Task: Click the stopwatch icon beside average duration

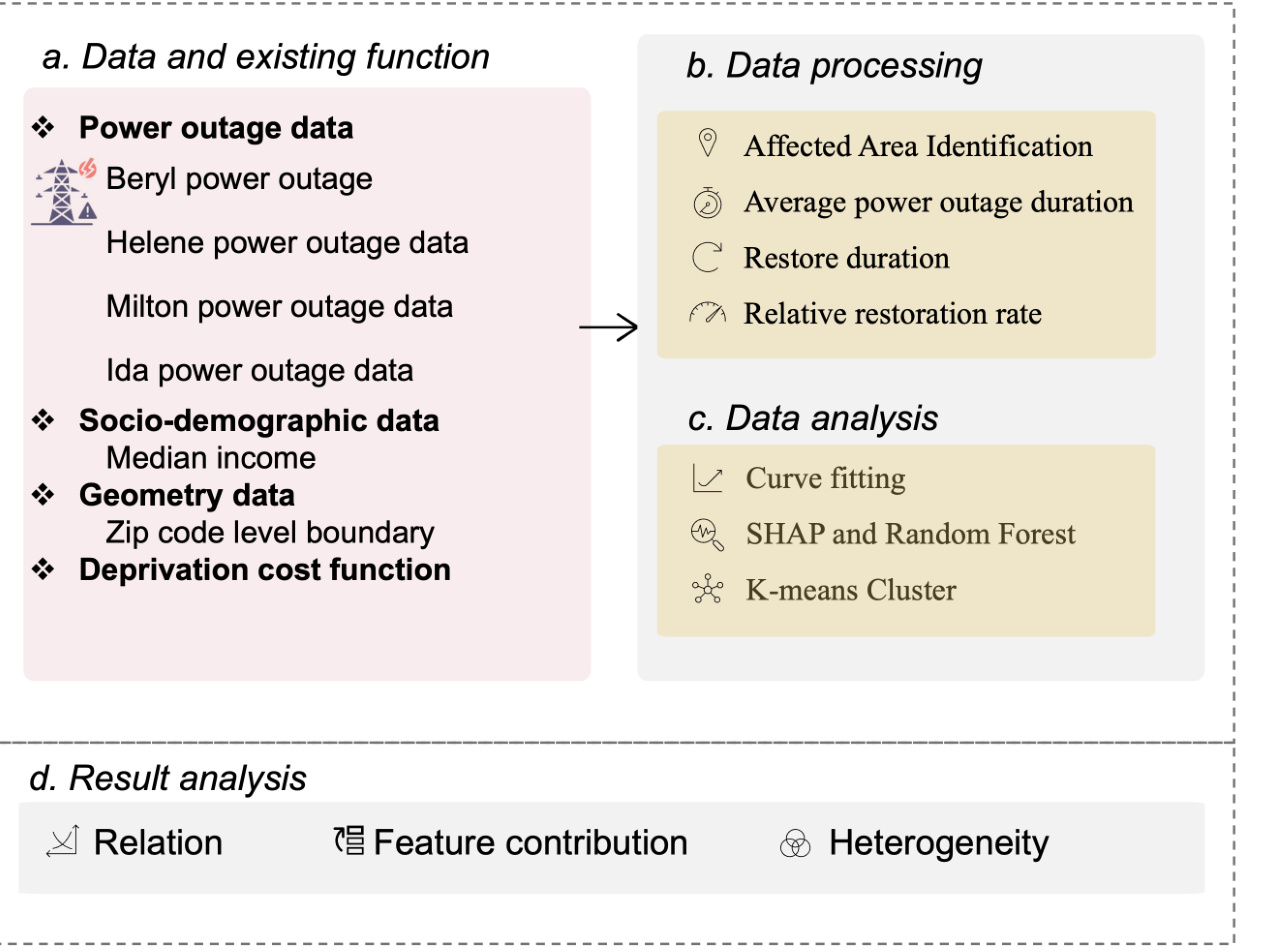Action: [x=707, y=202]
